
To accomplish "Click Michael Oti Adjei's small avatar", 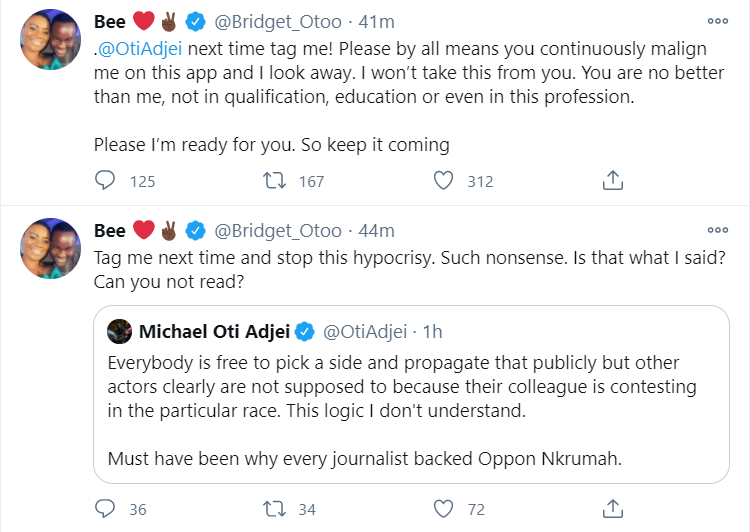I will tap(119, 331).
